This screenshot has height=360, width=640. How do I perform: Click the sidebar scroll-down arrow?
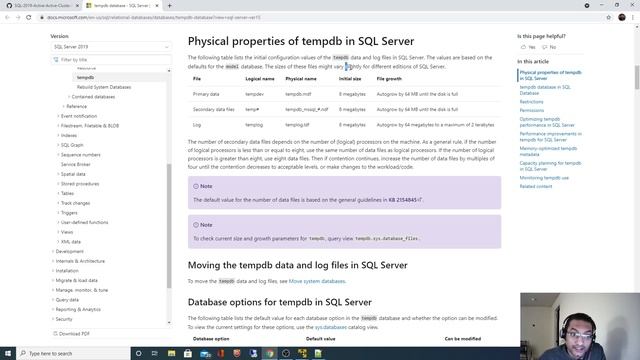click(169, 322)
